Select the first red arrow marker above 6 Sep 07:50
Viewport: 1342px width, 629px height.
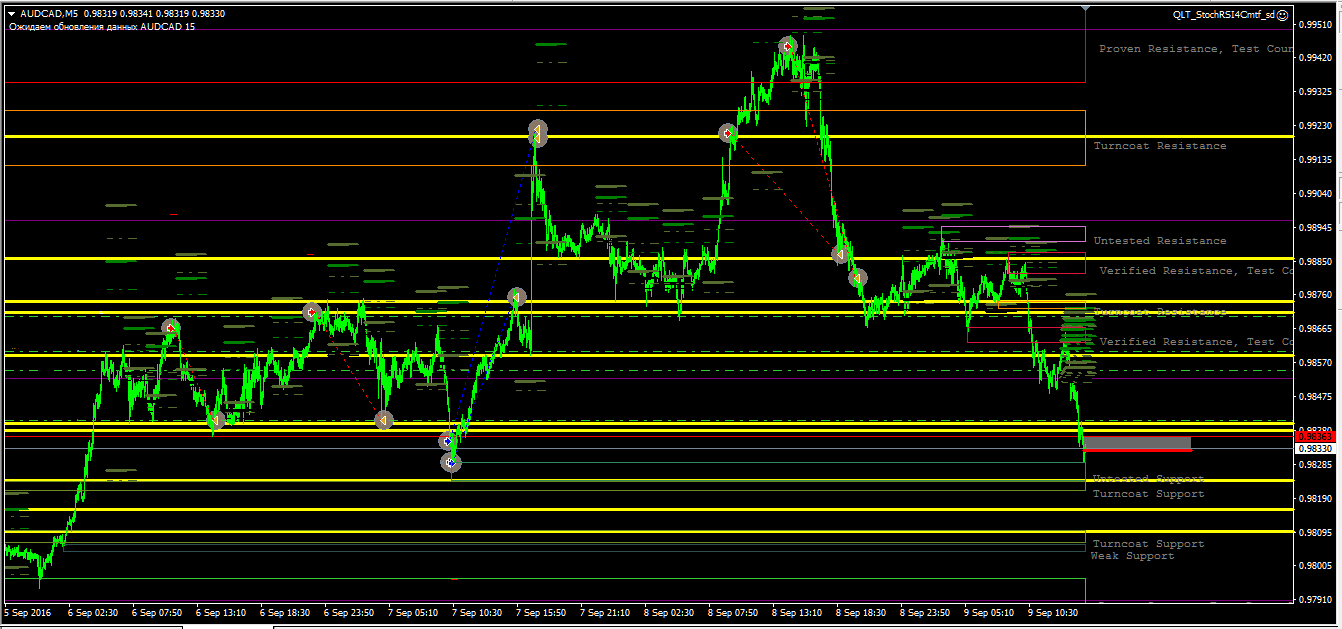tap(171, 327)
